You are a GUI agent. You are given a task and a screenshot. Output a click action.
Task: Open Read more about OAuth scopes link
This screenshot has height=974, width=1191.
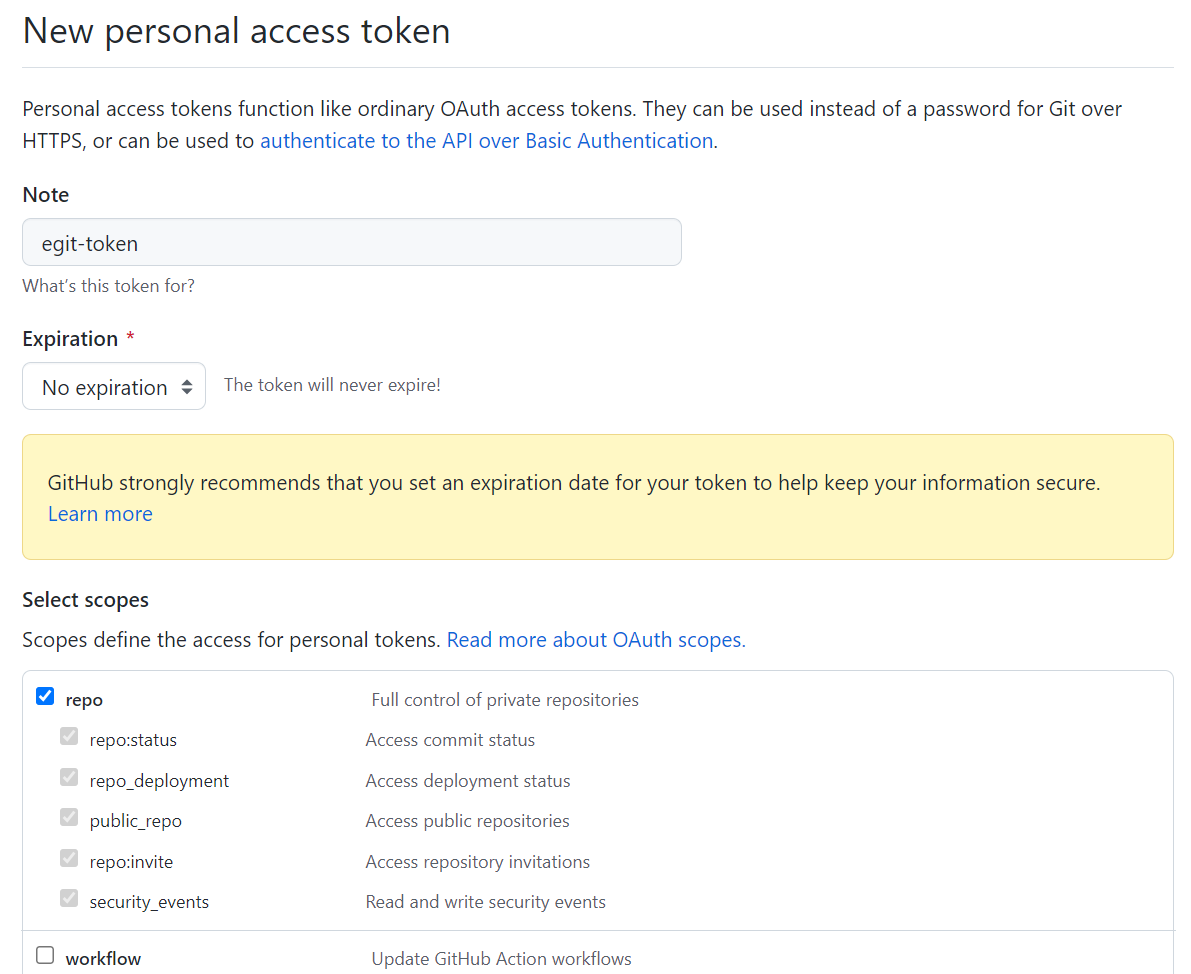tap(596, 640)
